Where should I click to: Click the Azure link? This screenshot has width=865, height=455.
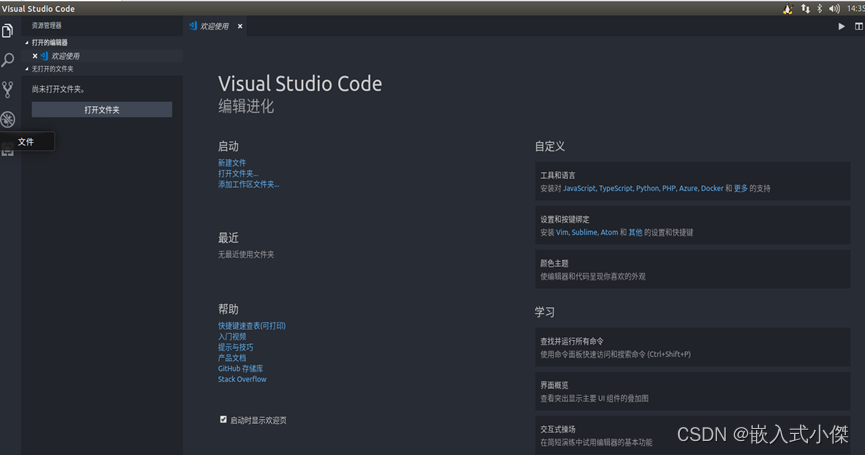[688, 188]
